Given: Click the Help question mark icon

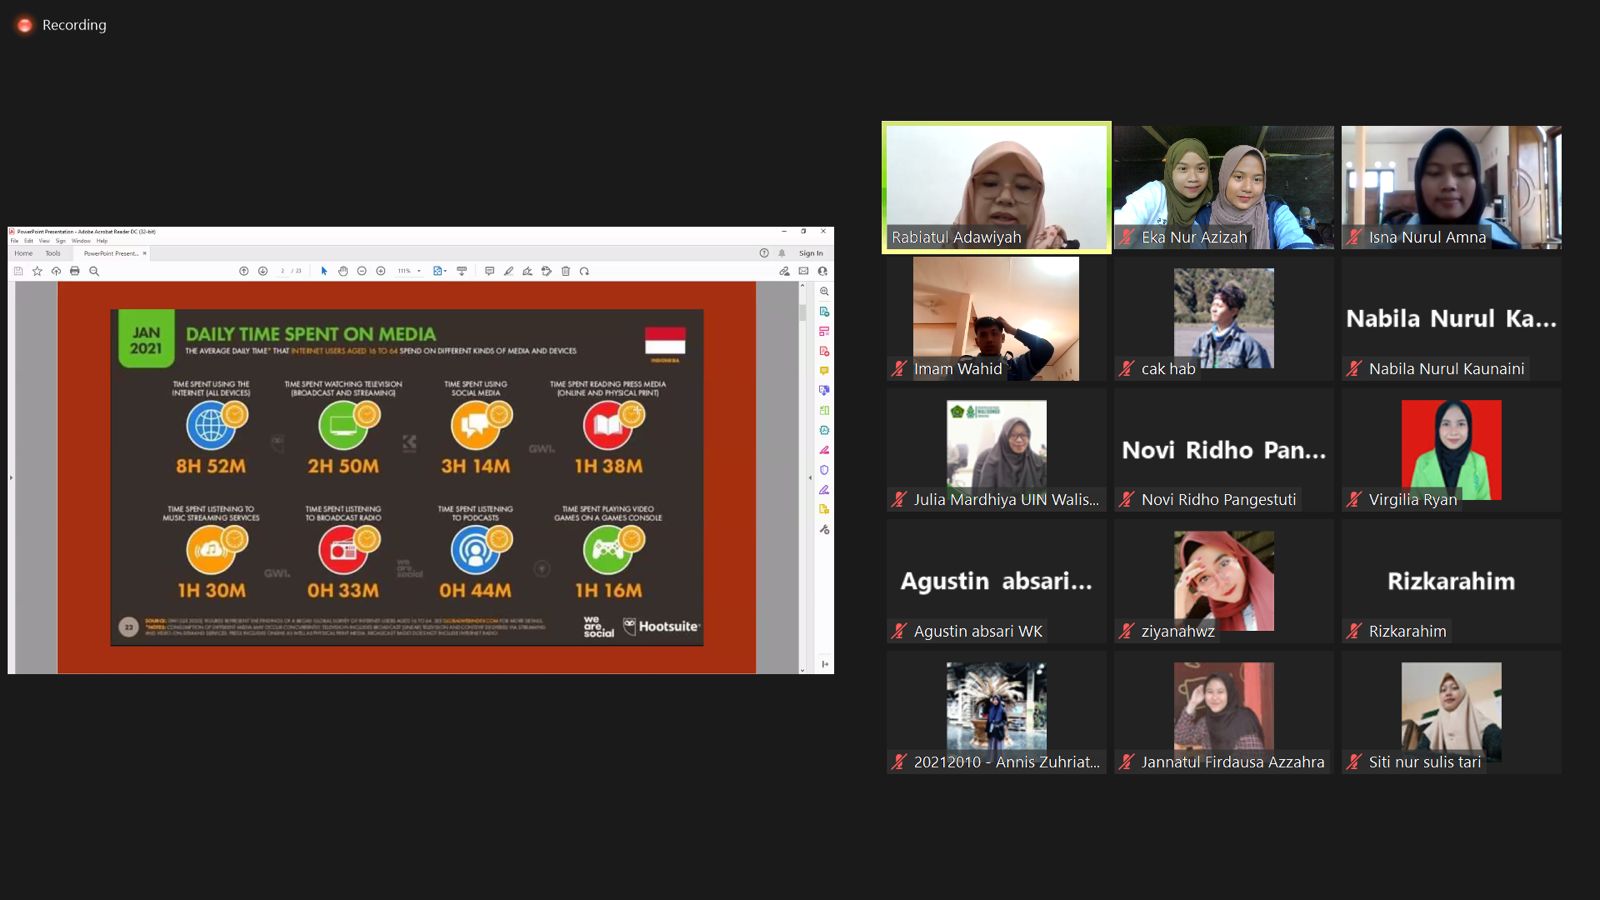Looking at the screenshot, I should 764,253.
